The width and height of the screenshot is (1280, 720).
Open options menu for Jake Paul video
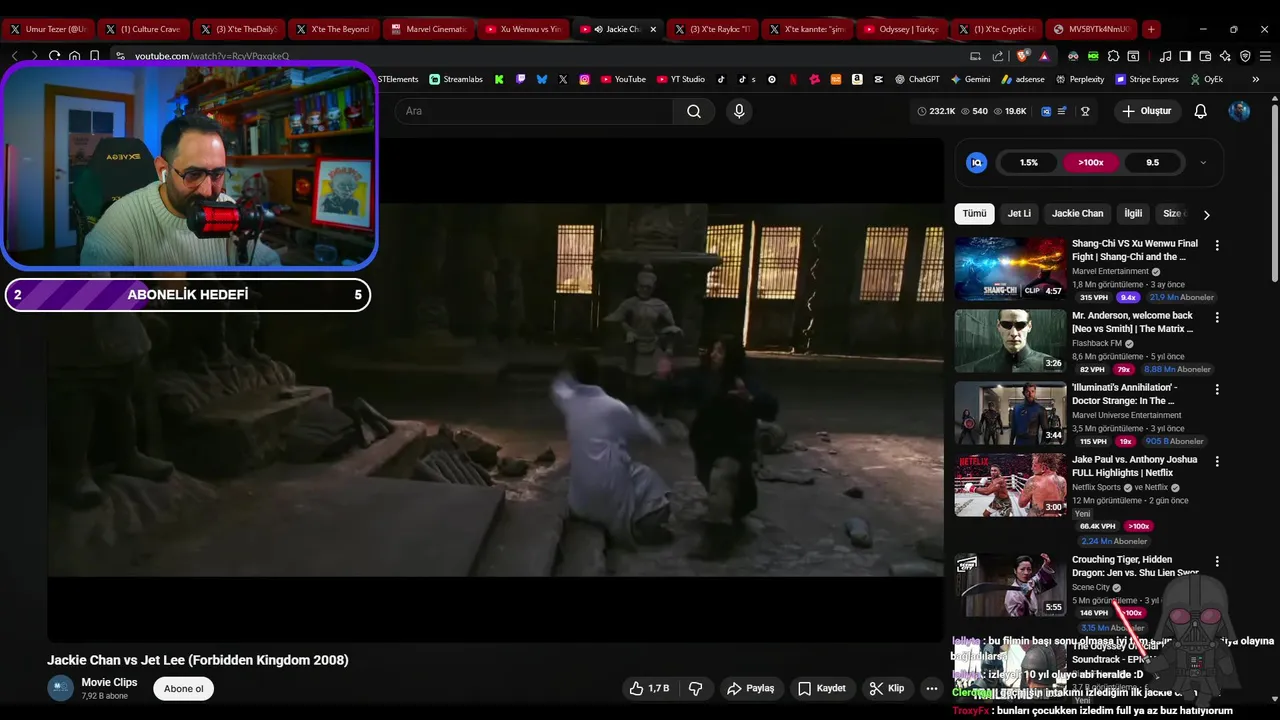tap(1217, 461)
